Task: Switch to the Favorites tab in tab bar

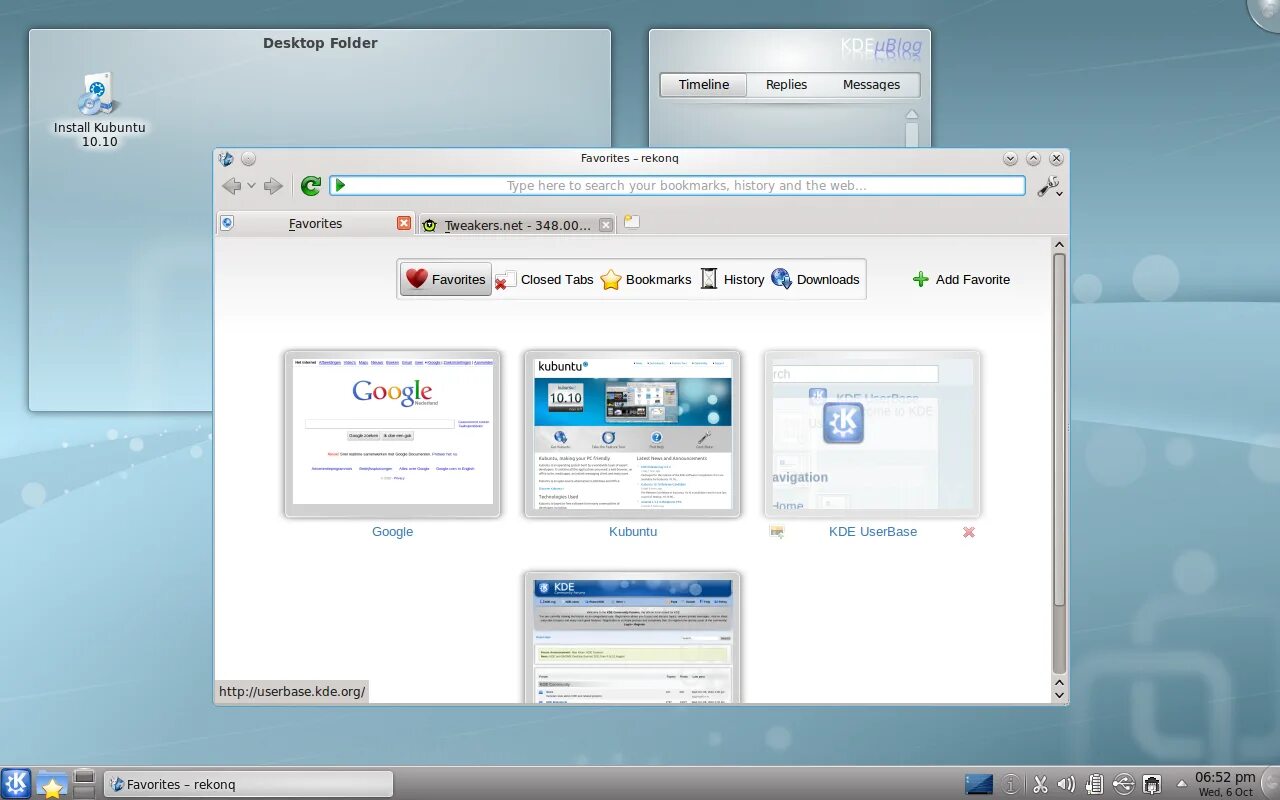Action: [316, 224]
